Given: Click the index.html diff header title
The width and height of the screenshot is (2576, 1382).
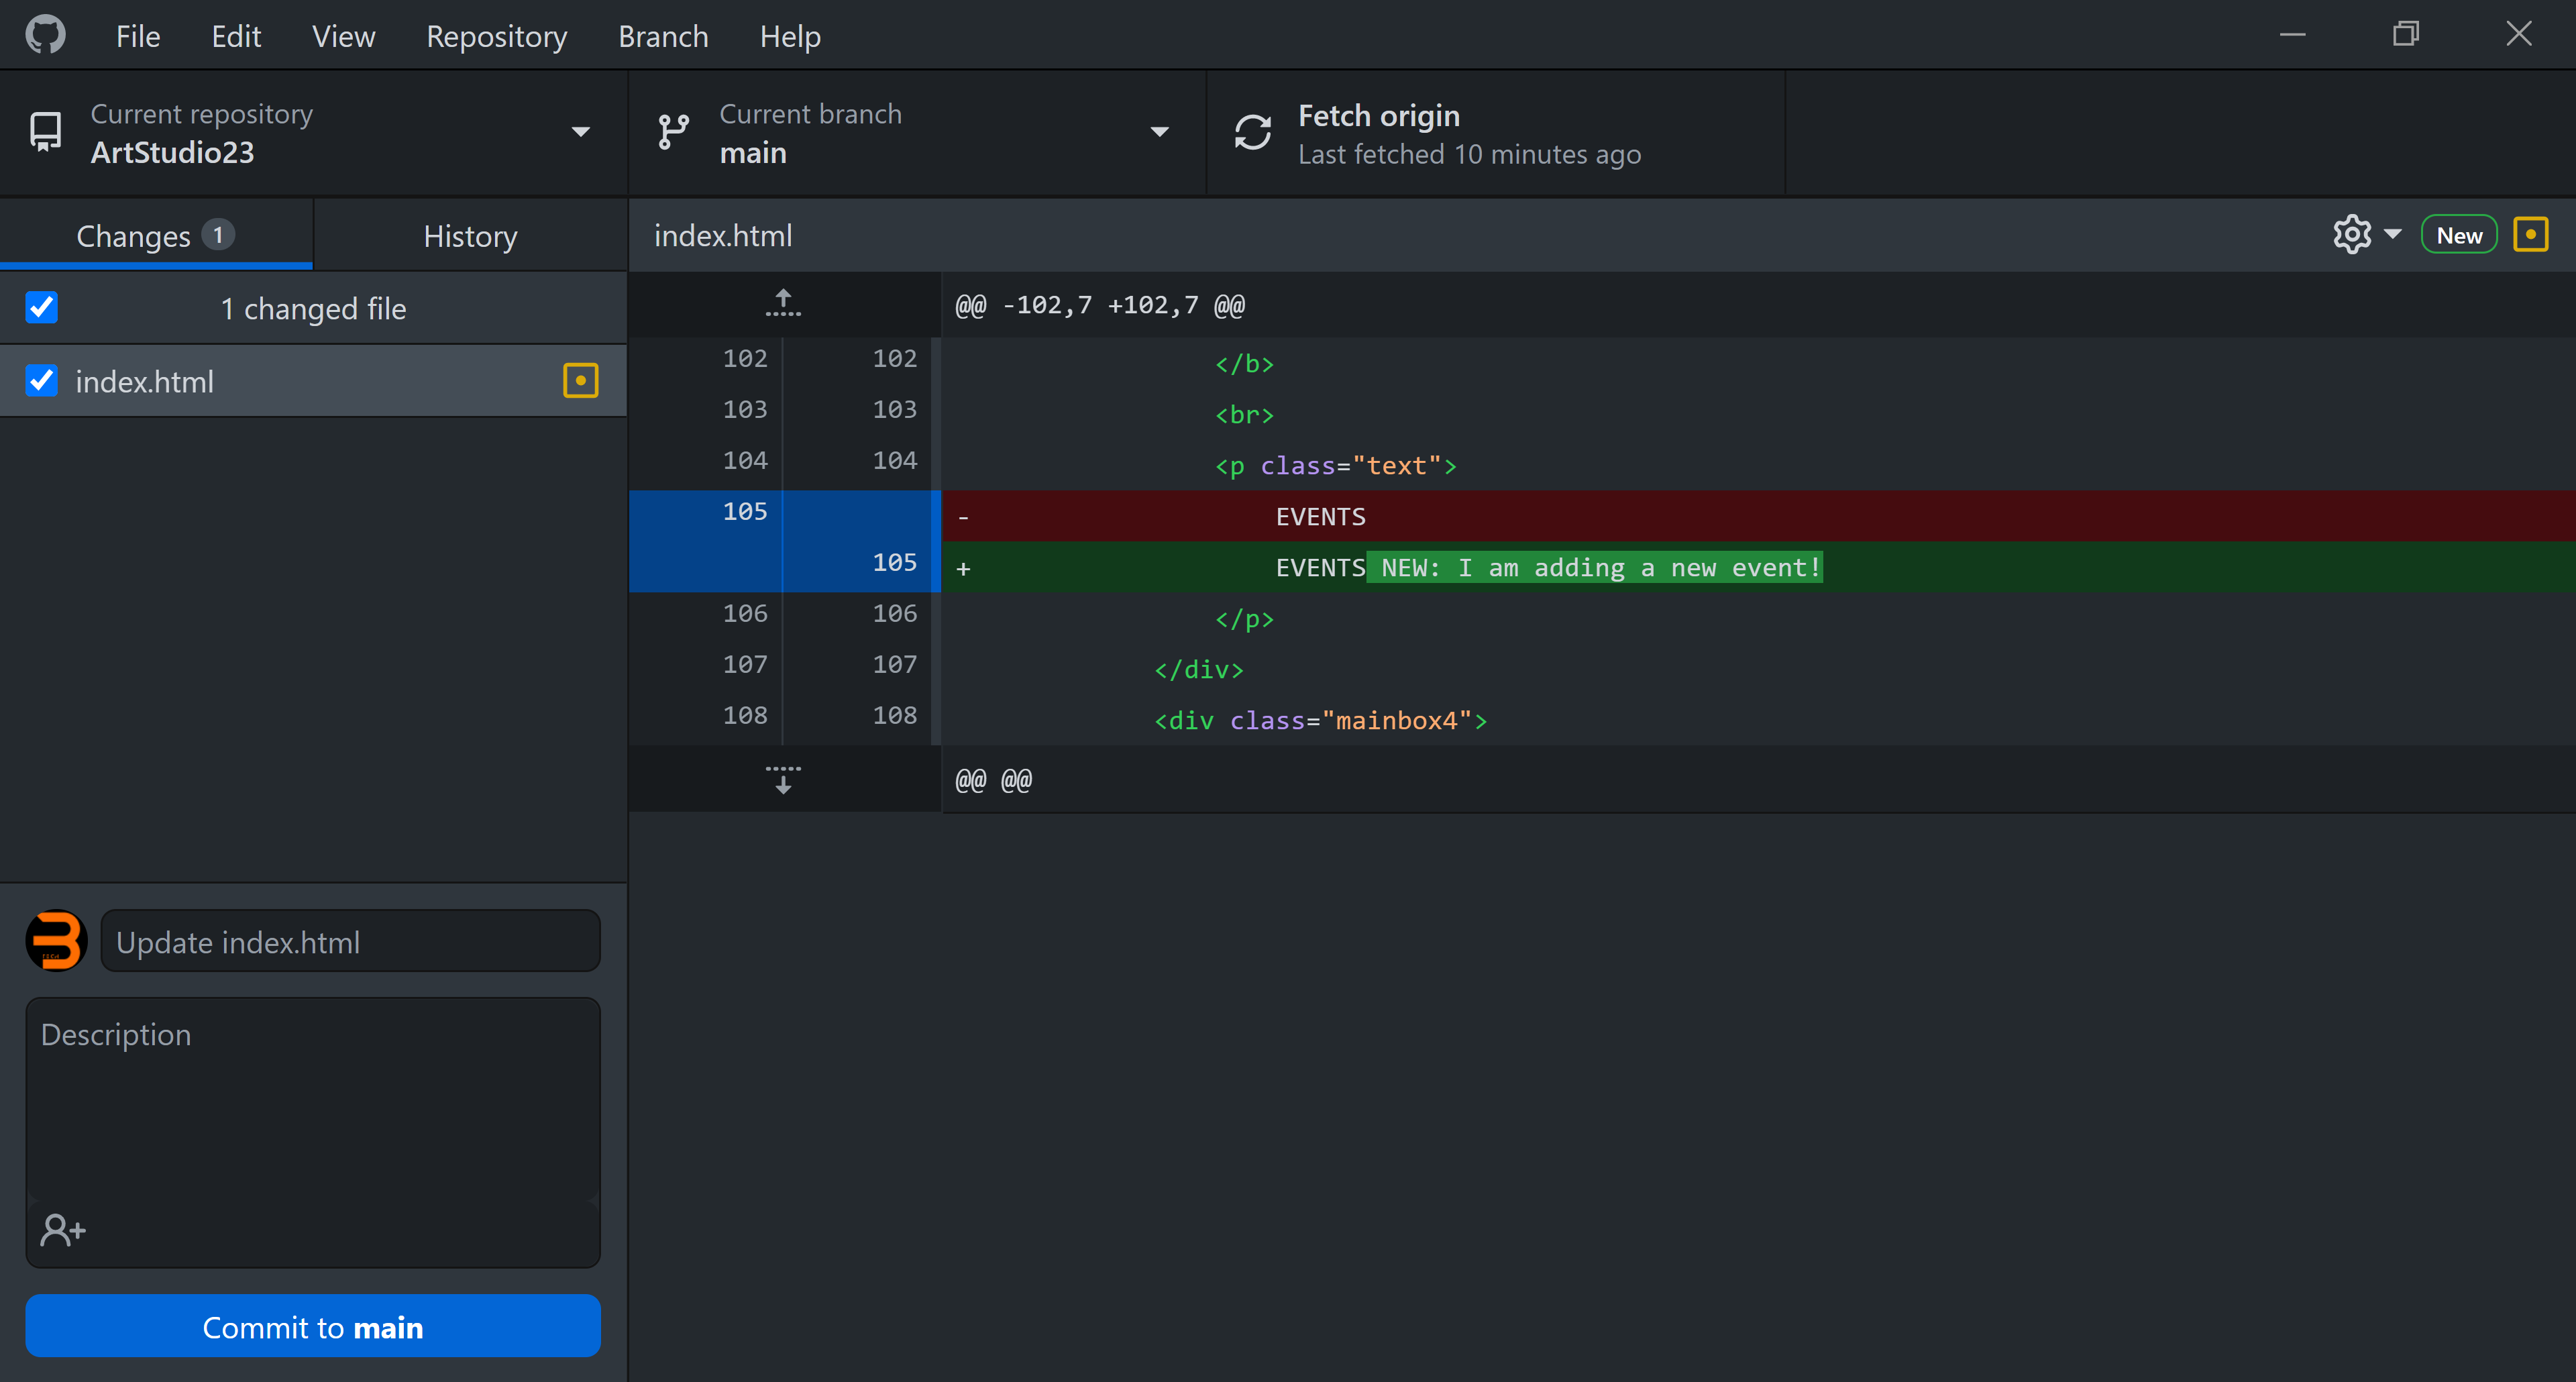Looking at the screenshot, I should pyautogui.click(x=723, y=235).
